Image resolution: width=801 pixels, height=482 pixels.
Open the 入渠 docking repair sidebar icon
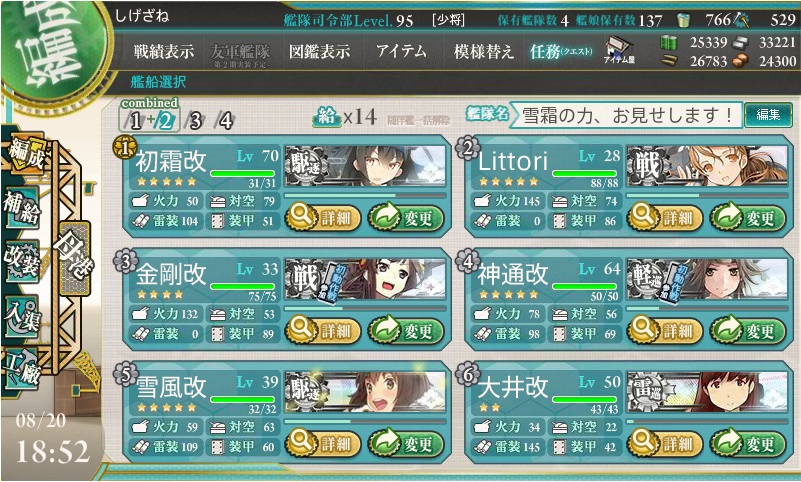(21, 316)
